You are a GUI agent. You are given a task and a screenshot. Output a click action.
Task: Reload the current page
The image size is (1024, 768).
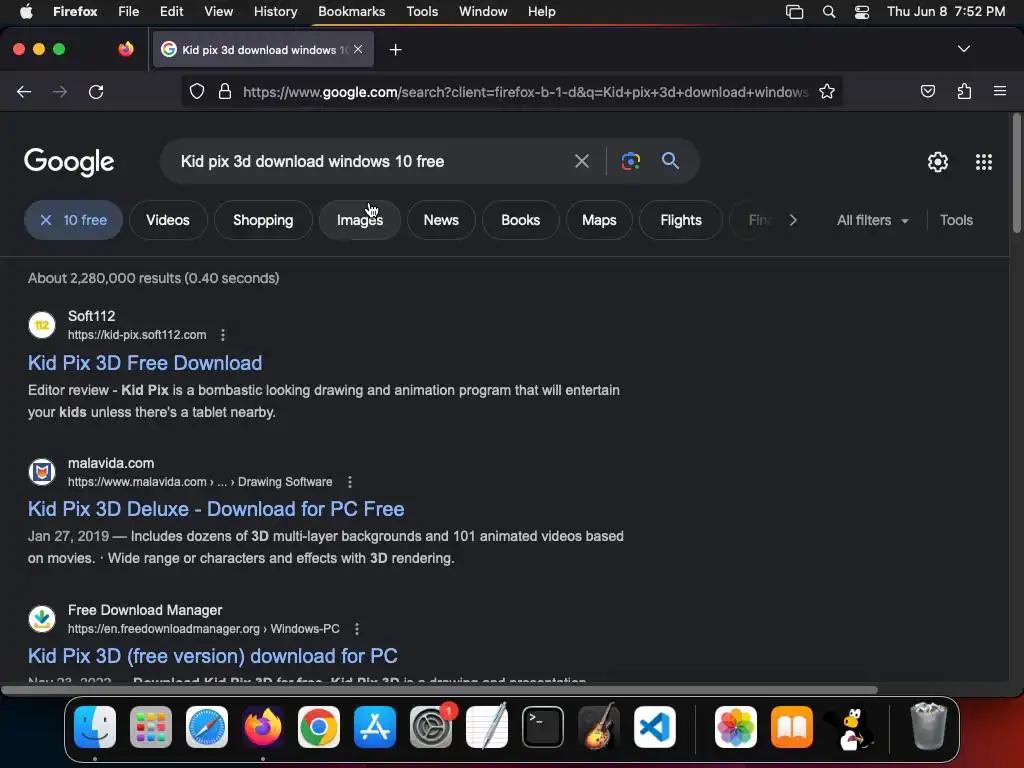pyautogui.click(x=96, y=92)
